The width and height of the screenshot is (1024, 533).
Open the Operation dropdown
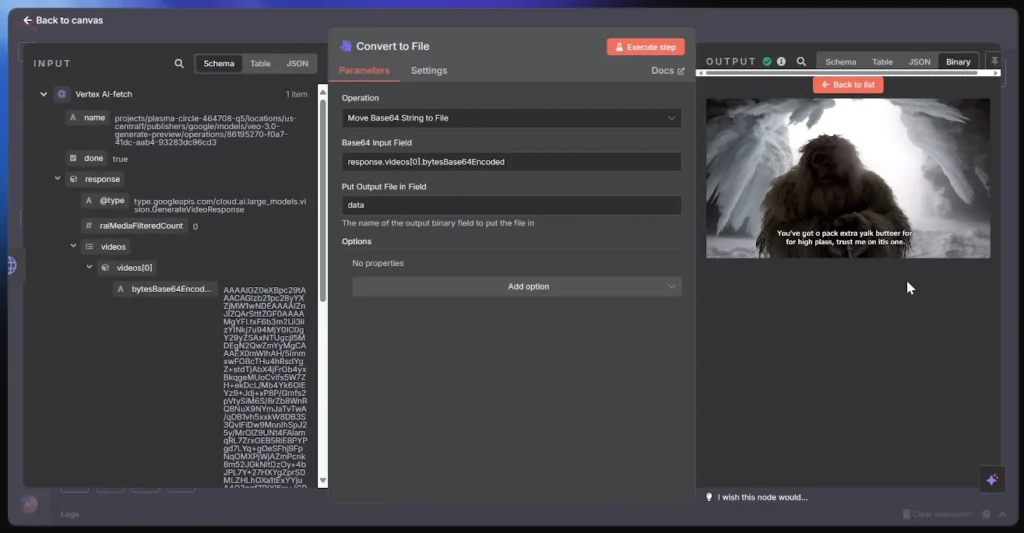click(511, 118)
